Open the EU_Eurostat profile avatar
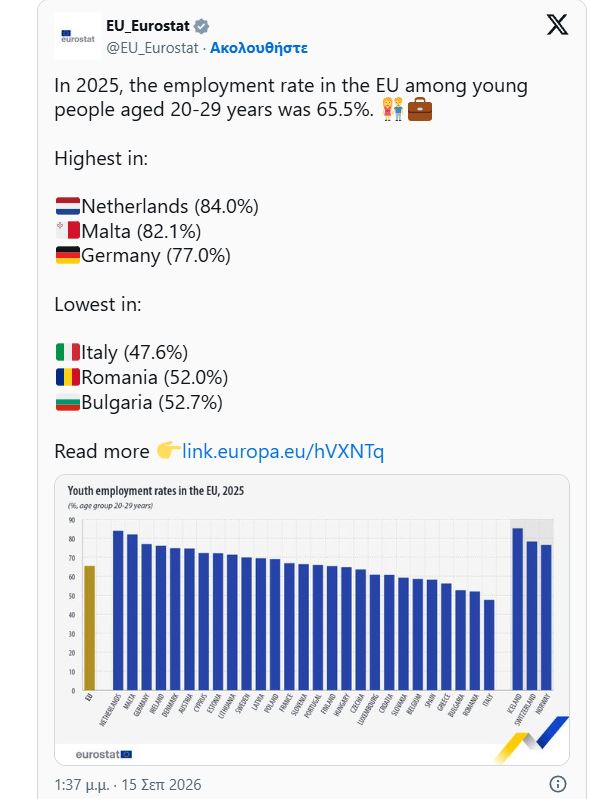The width and height of the screenshot is (590, 799). pyautogui.click(x=77, y=36)
